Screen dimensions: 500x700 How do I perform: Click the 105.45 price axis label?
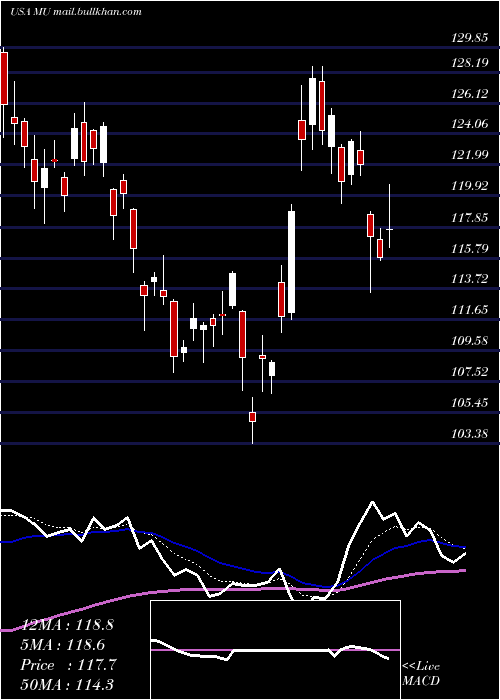coord(470,403)
